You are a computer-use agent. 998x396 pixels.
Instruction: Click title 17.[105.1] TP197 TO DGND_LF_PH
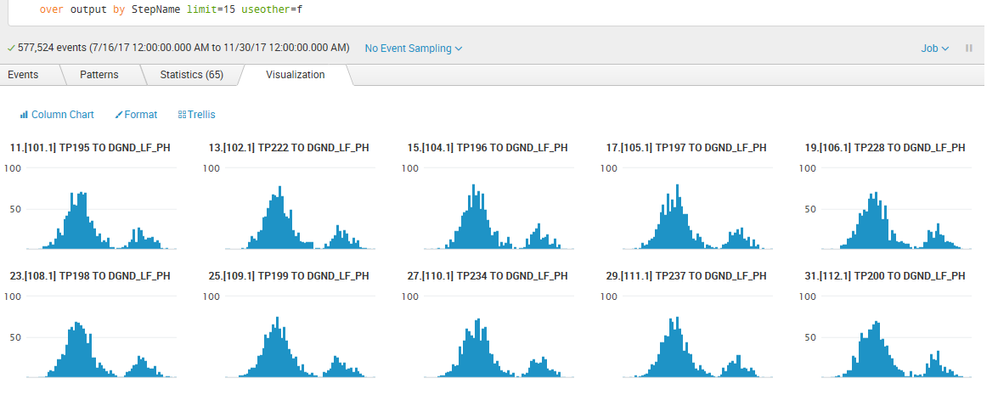pyautogui.click(x=686, y=148)
